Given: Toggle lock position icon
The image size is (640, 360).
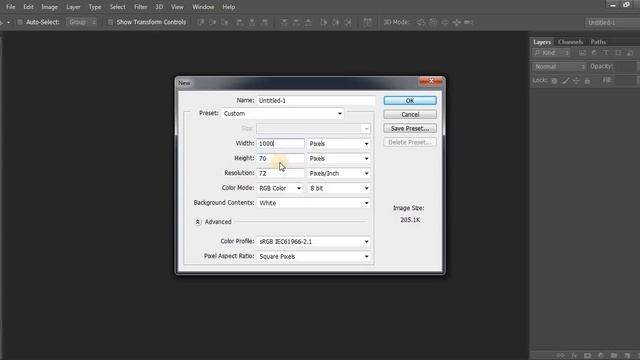Looking at the screenshot, I should point(576,81).
